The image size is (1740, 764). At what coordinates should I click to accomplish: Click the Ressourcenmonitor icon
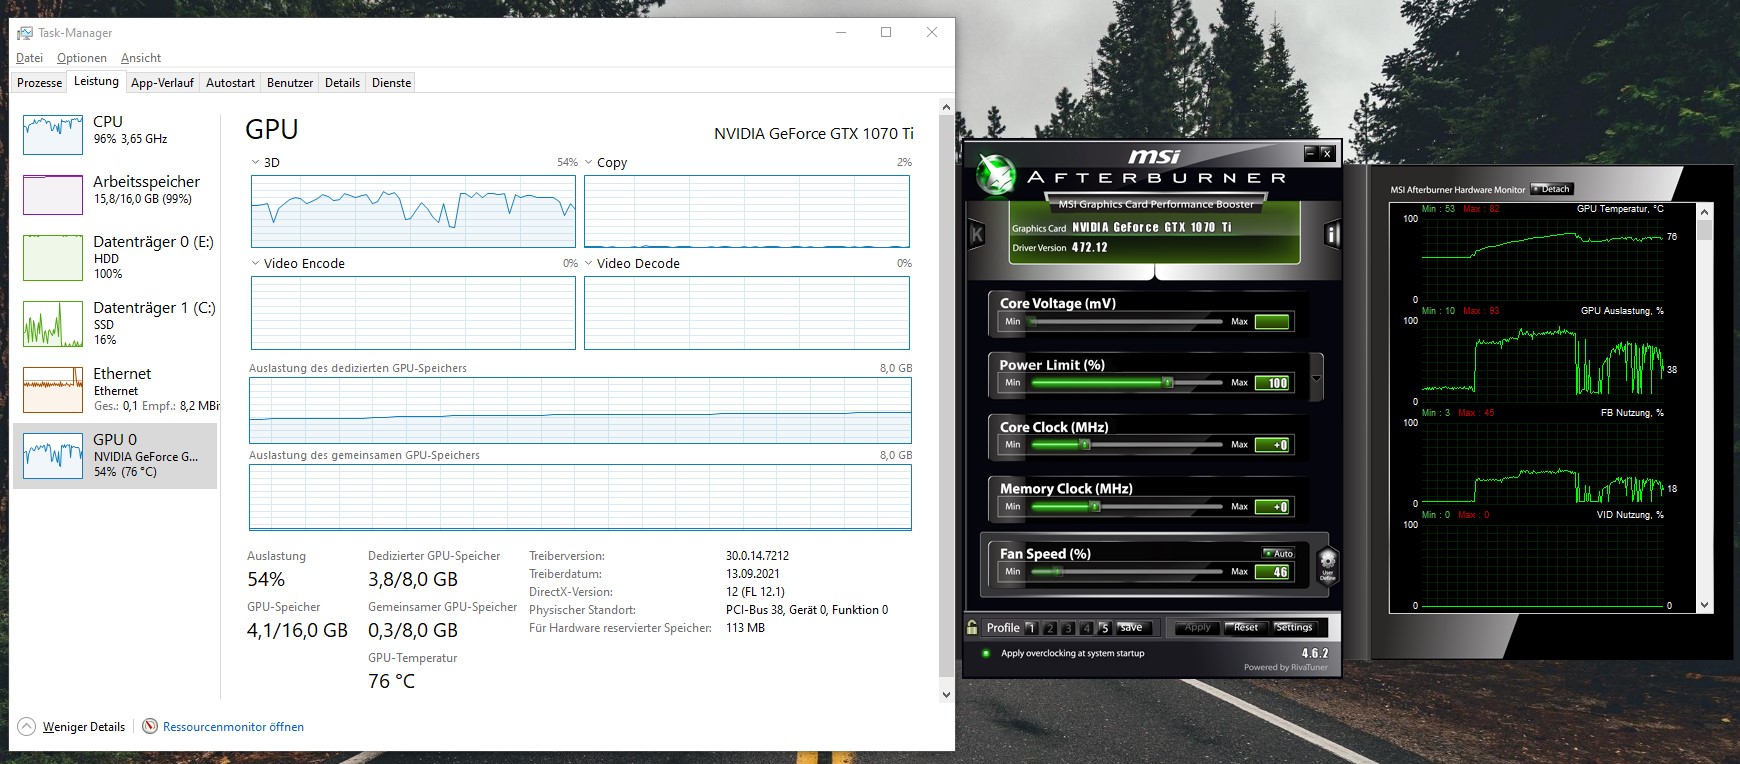point(150,726)
